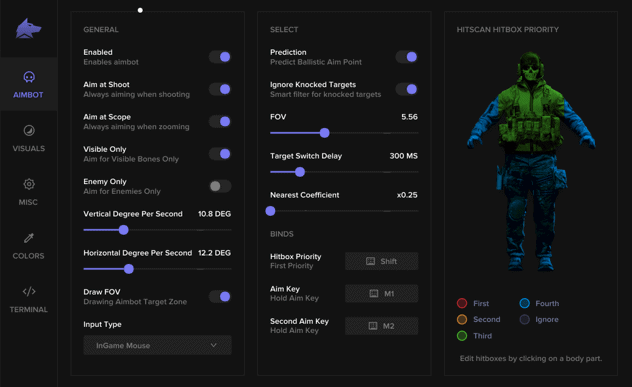This screenshot has width=632, height=387.
Task: Click keyboard icon in Shift bind
Action: coord(370,261)
